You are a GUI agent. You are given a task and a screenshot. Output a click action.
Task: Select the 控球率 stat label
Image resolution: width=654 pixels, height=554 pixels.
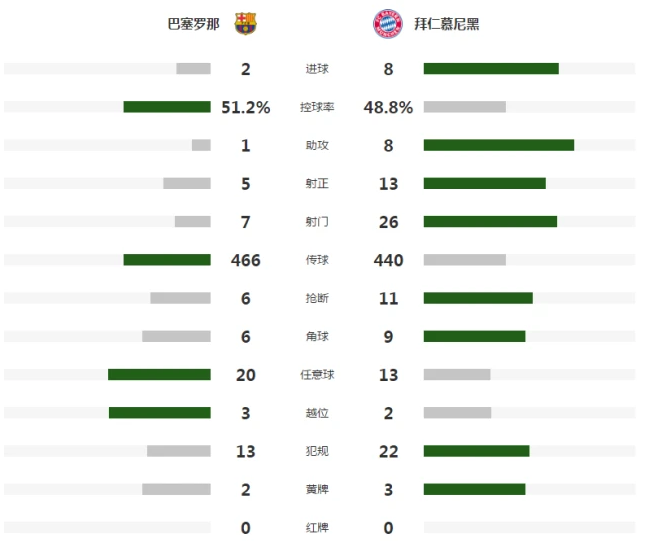317,107
